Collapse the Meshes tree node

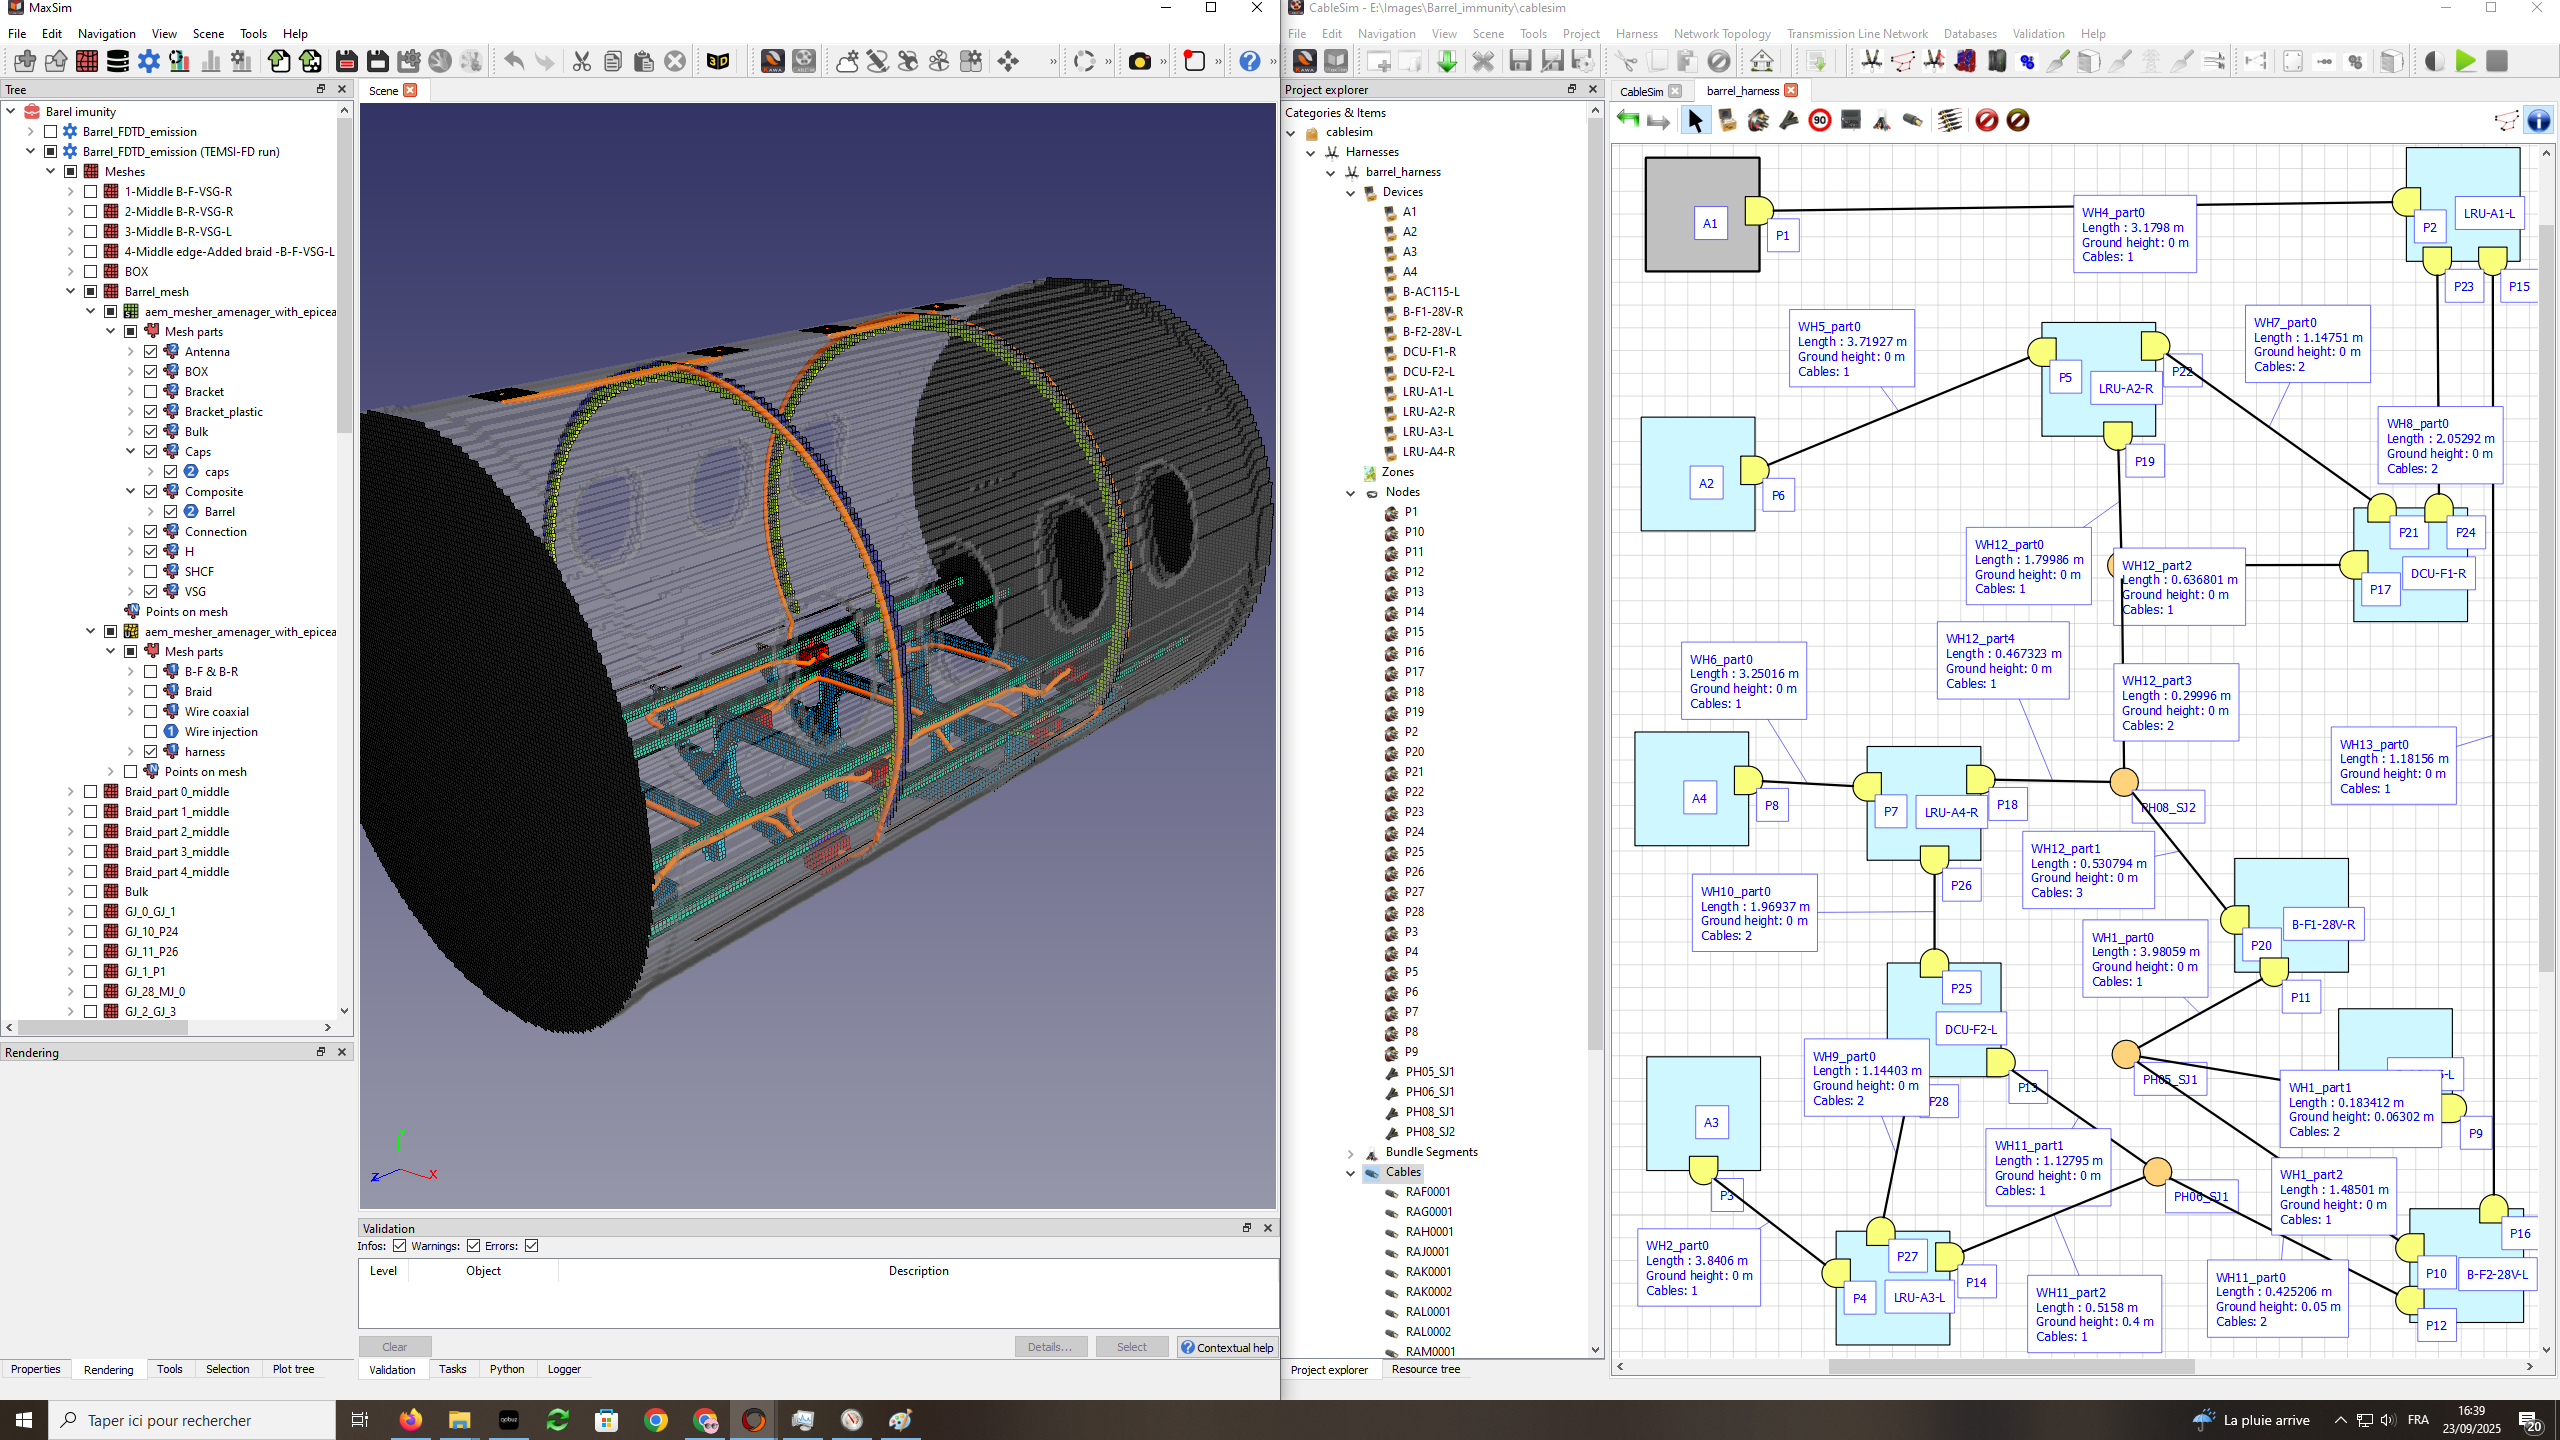tap(50, 172)
